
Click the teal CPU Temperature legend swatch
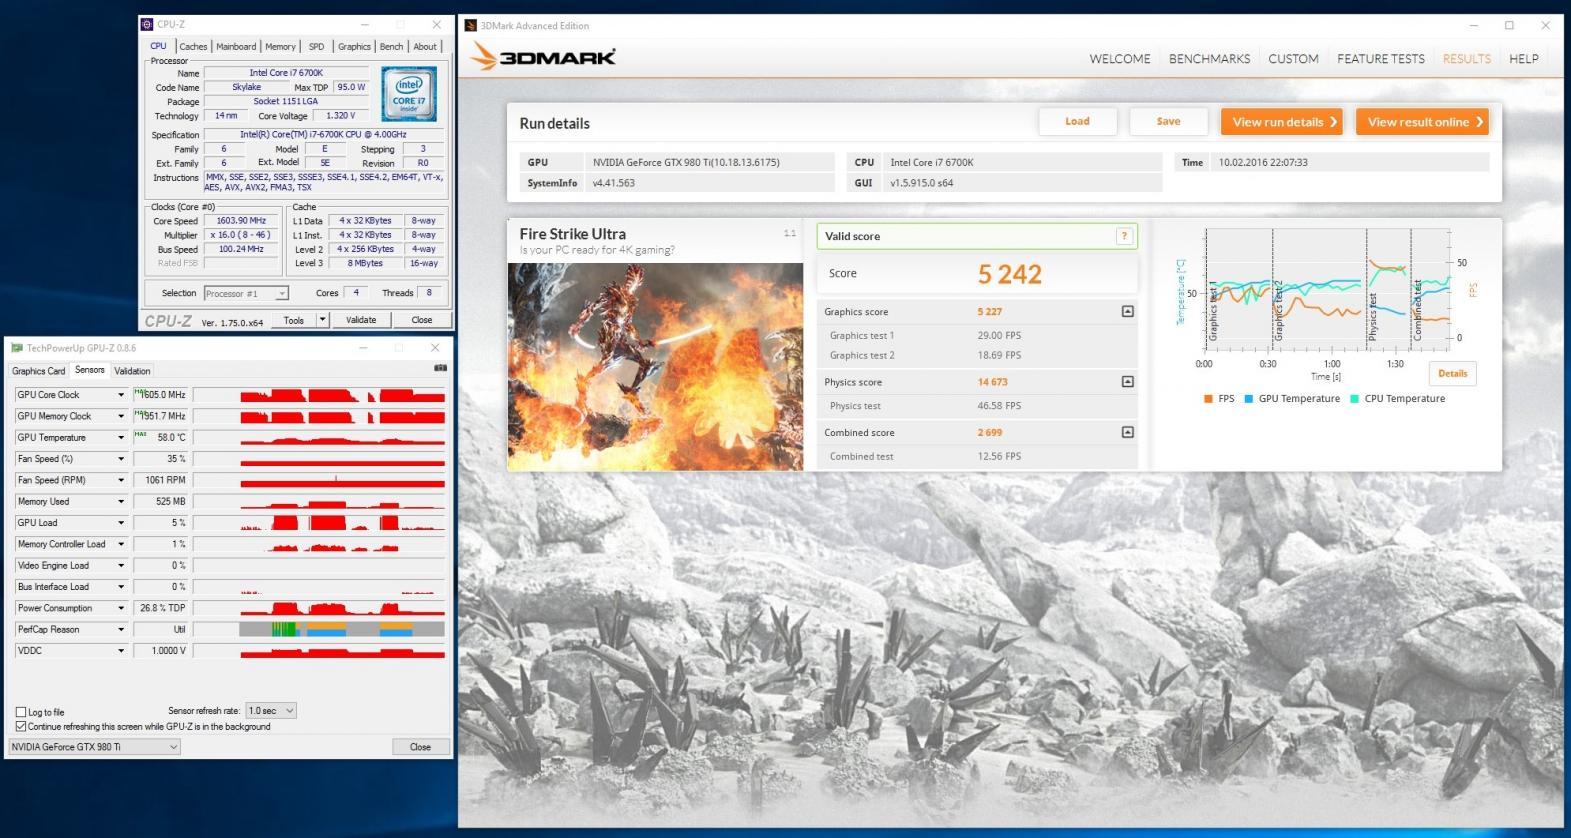1354,399
